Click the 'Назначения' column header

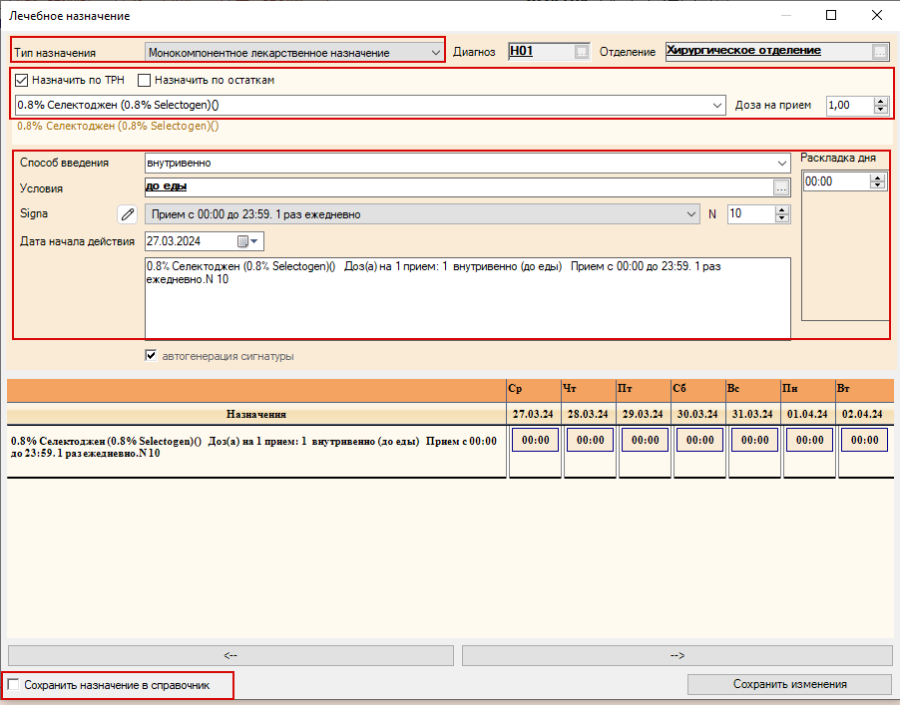256,414
